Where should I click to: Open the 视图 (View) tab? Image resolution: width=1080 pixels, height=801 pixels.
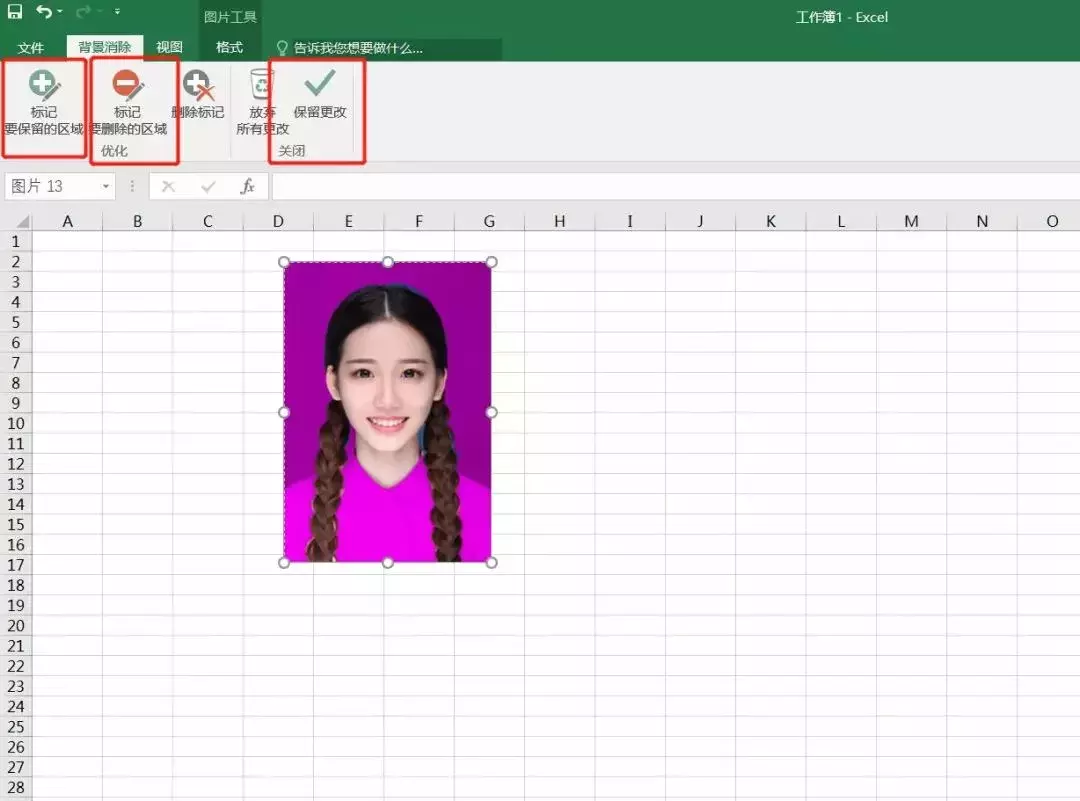coord(169,47)
